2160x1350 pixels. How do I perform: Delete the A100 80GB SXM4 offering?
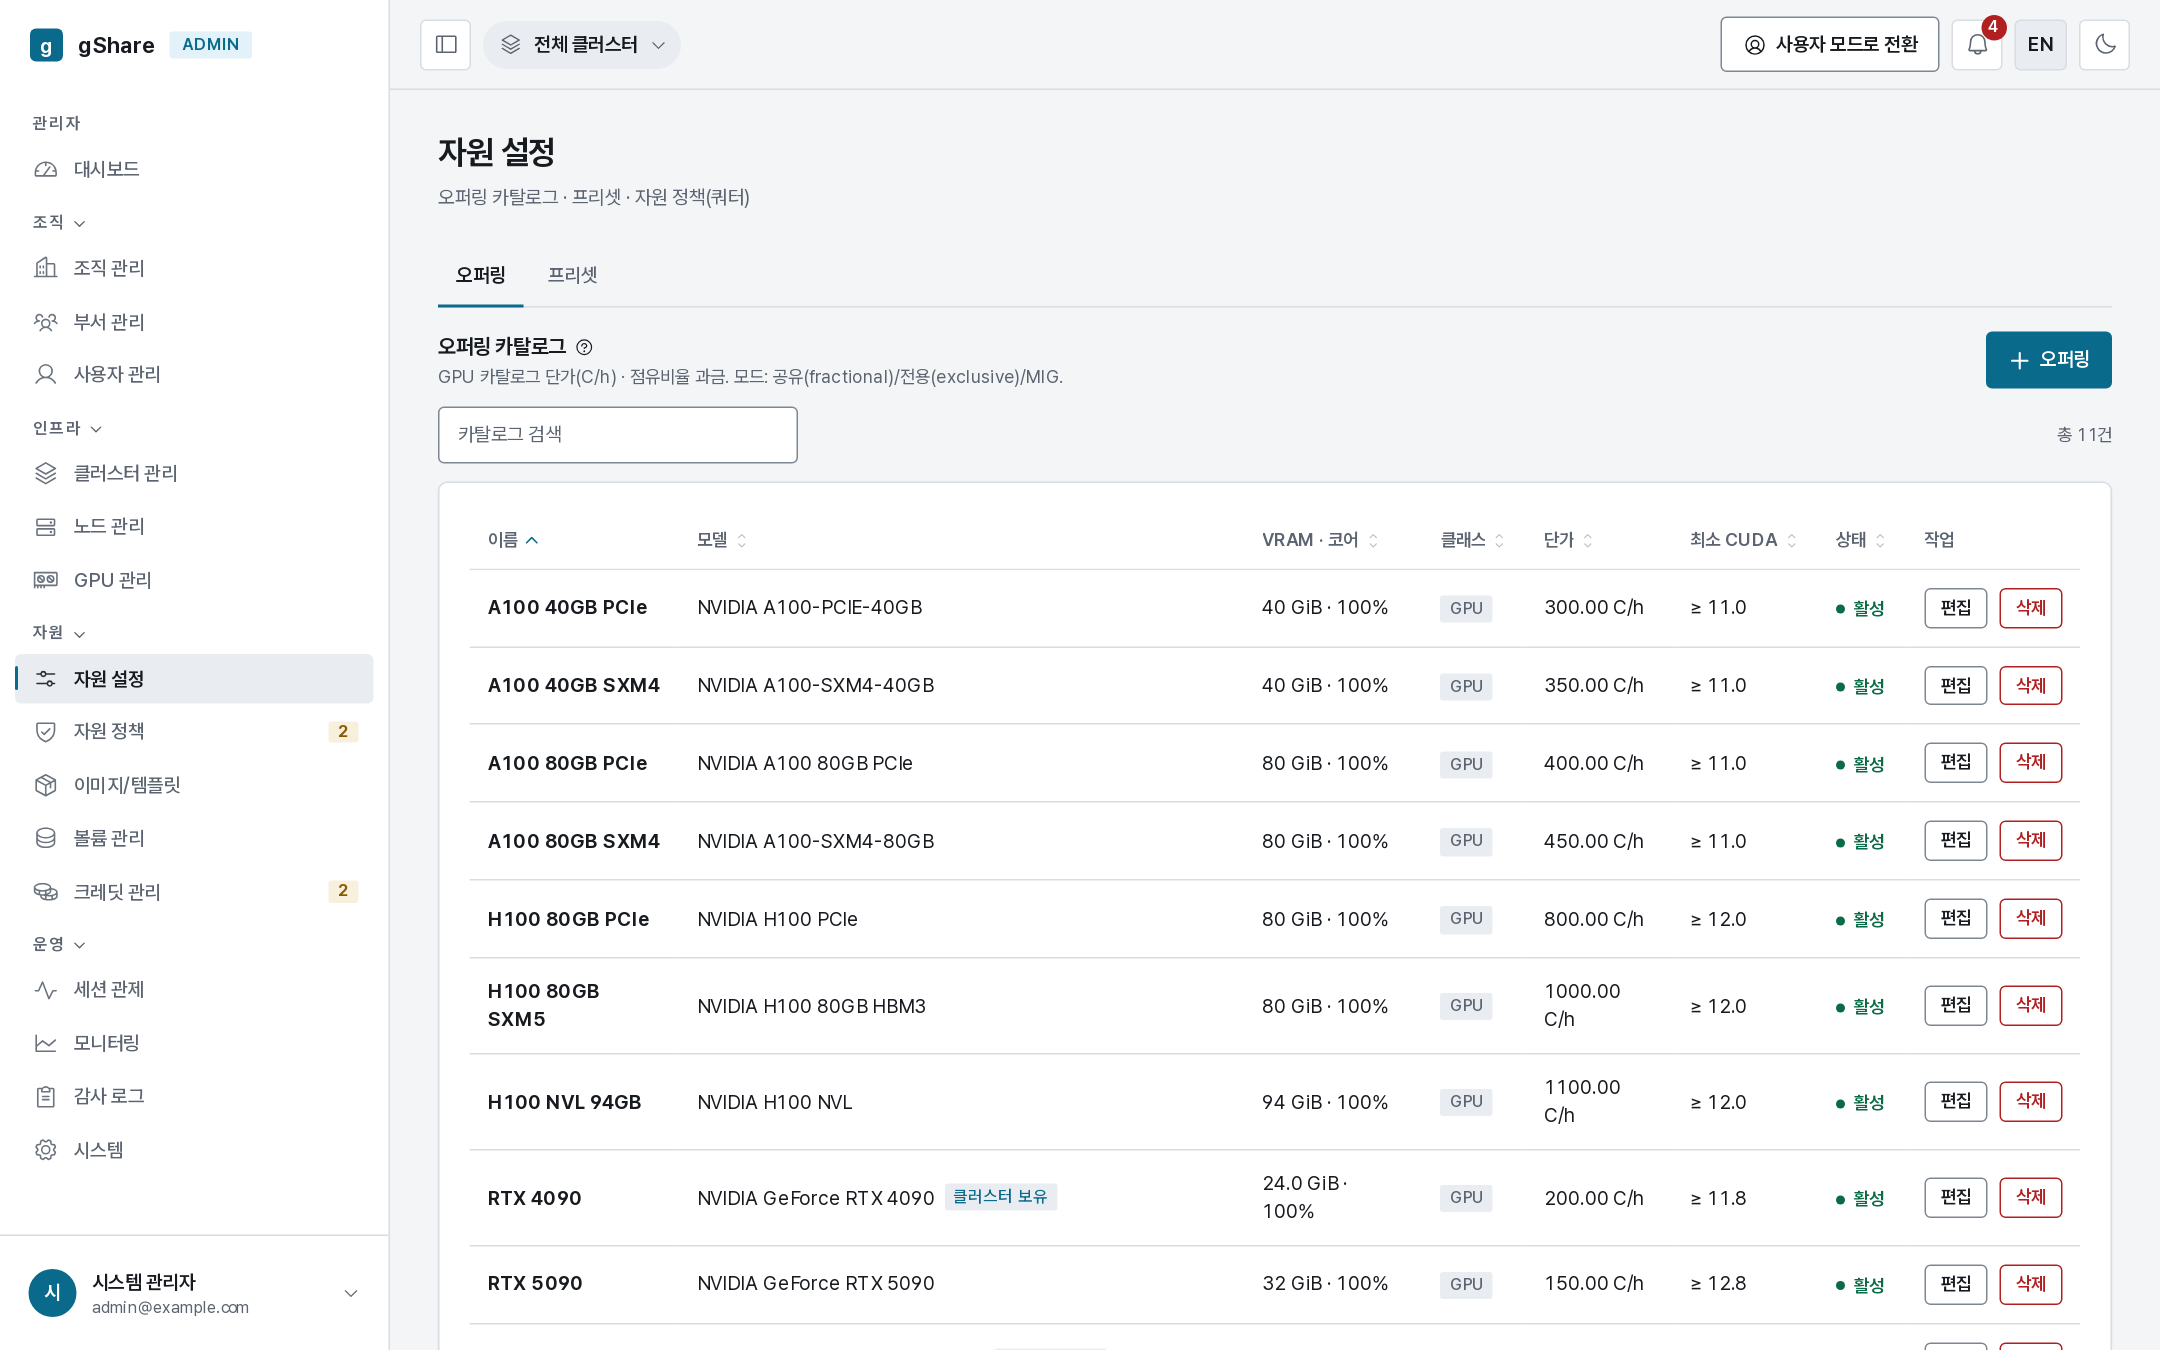click(2031, 841)
